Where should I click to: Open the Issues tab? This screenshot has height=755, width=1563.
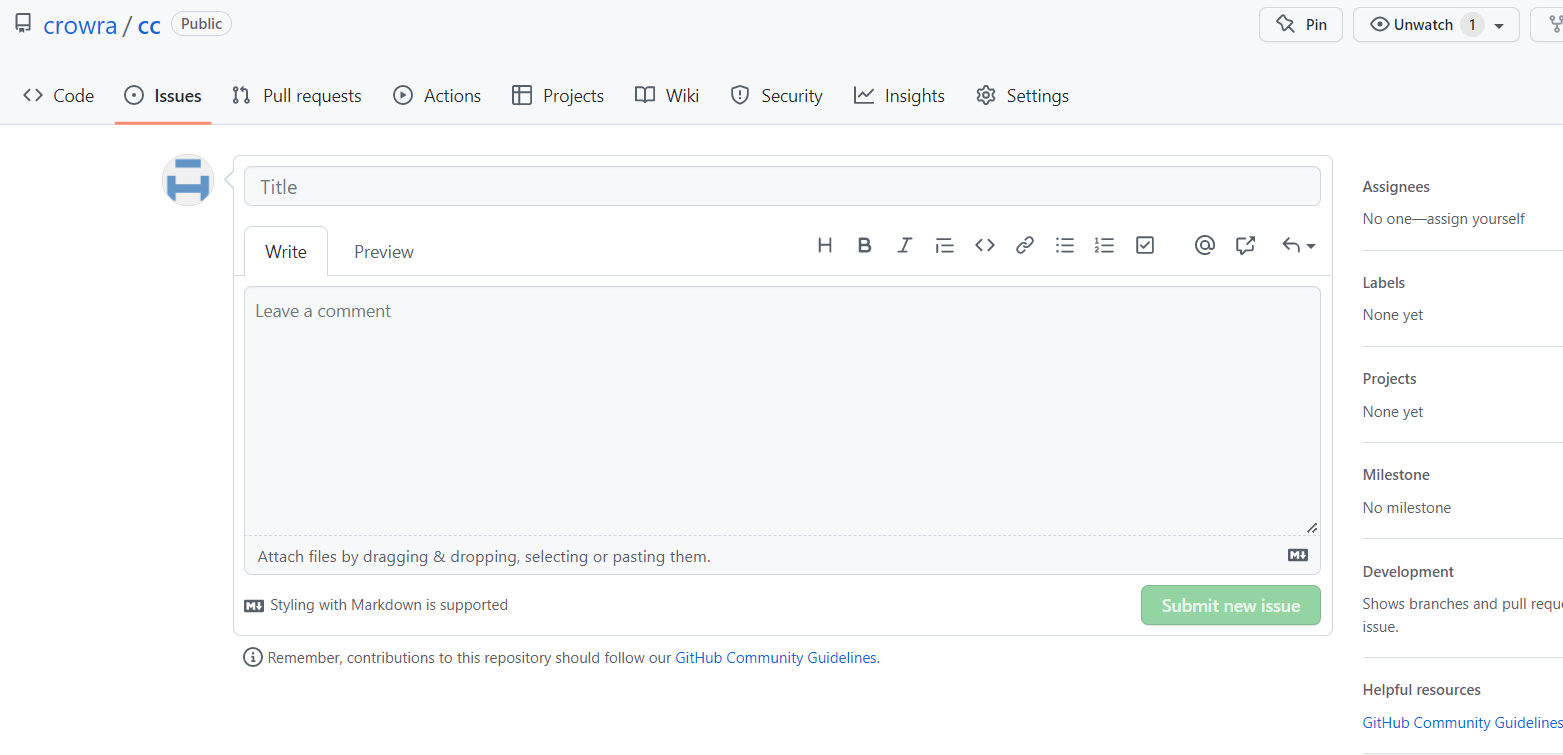pyautogui.click(x=163, y=96)
